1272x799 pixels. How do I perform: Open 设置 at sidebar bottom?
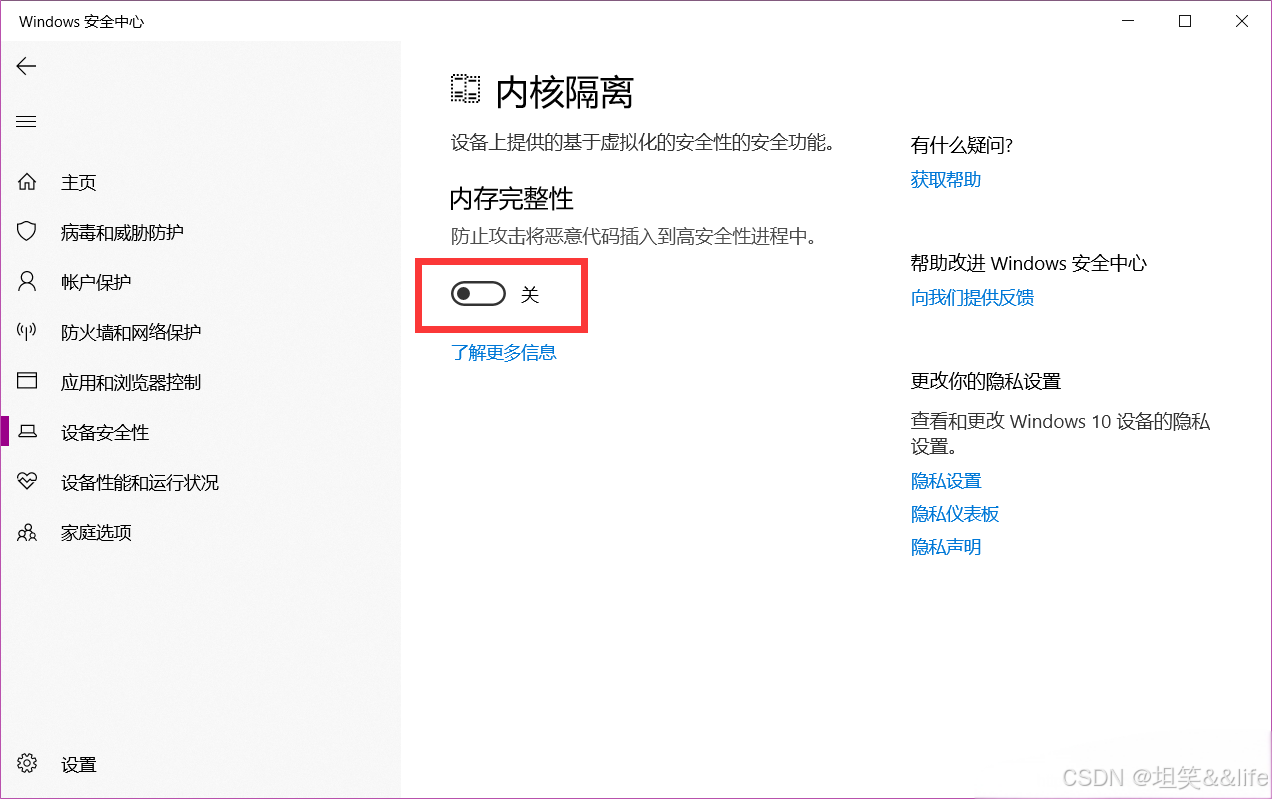point(200,764)
